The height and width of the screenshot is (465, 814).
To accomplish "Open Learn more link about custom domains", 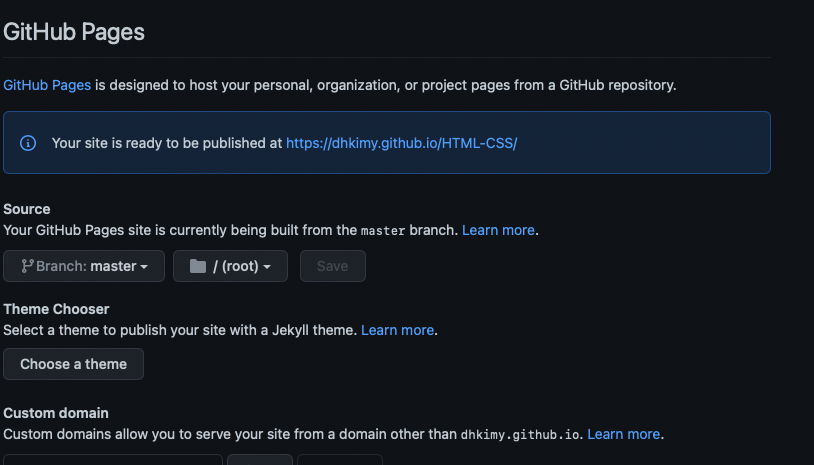I will coord(623,434).
